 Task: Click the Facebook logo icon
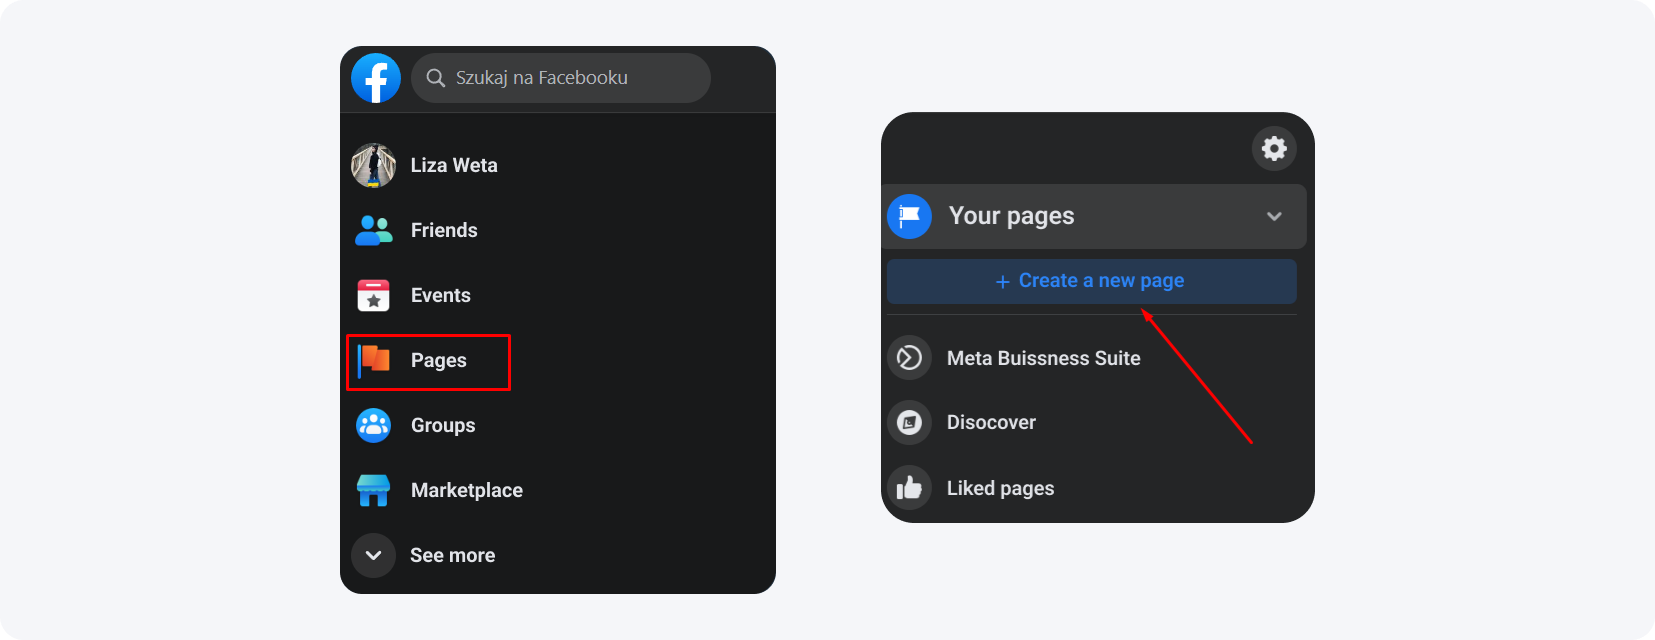pyautogui.click(x=376, y=78)
